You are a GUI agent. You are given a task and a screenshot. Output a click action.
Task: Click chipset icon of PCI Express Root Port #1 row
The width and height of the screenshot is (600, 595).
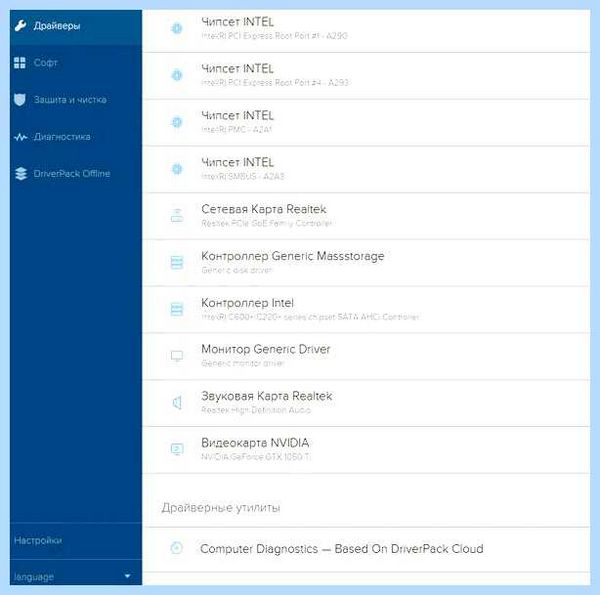pyautogui.click(x=177, y=28)
